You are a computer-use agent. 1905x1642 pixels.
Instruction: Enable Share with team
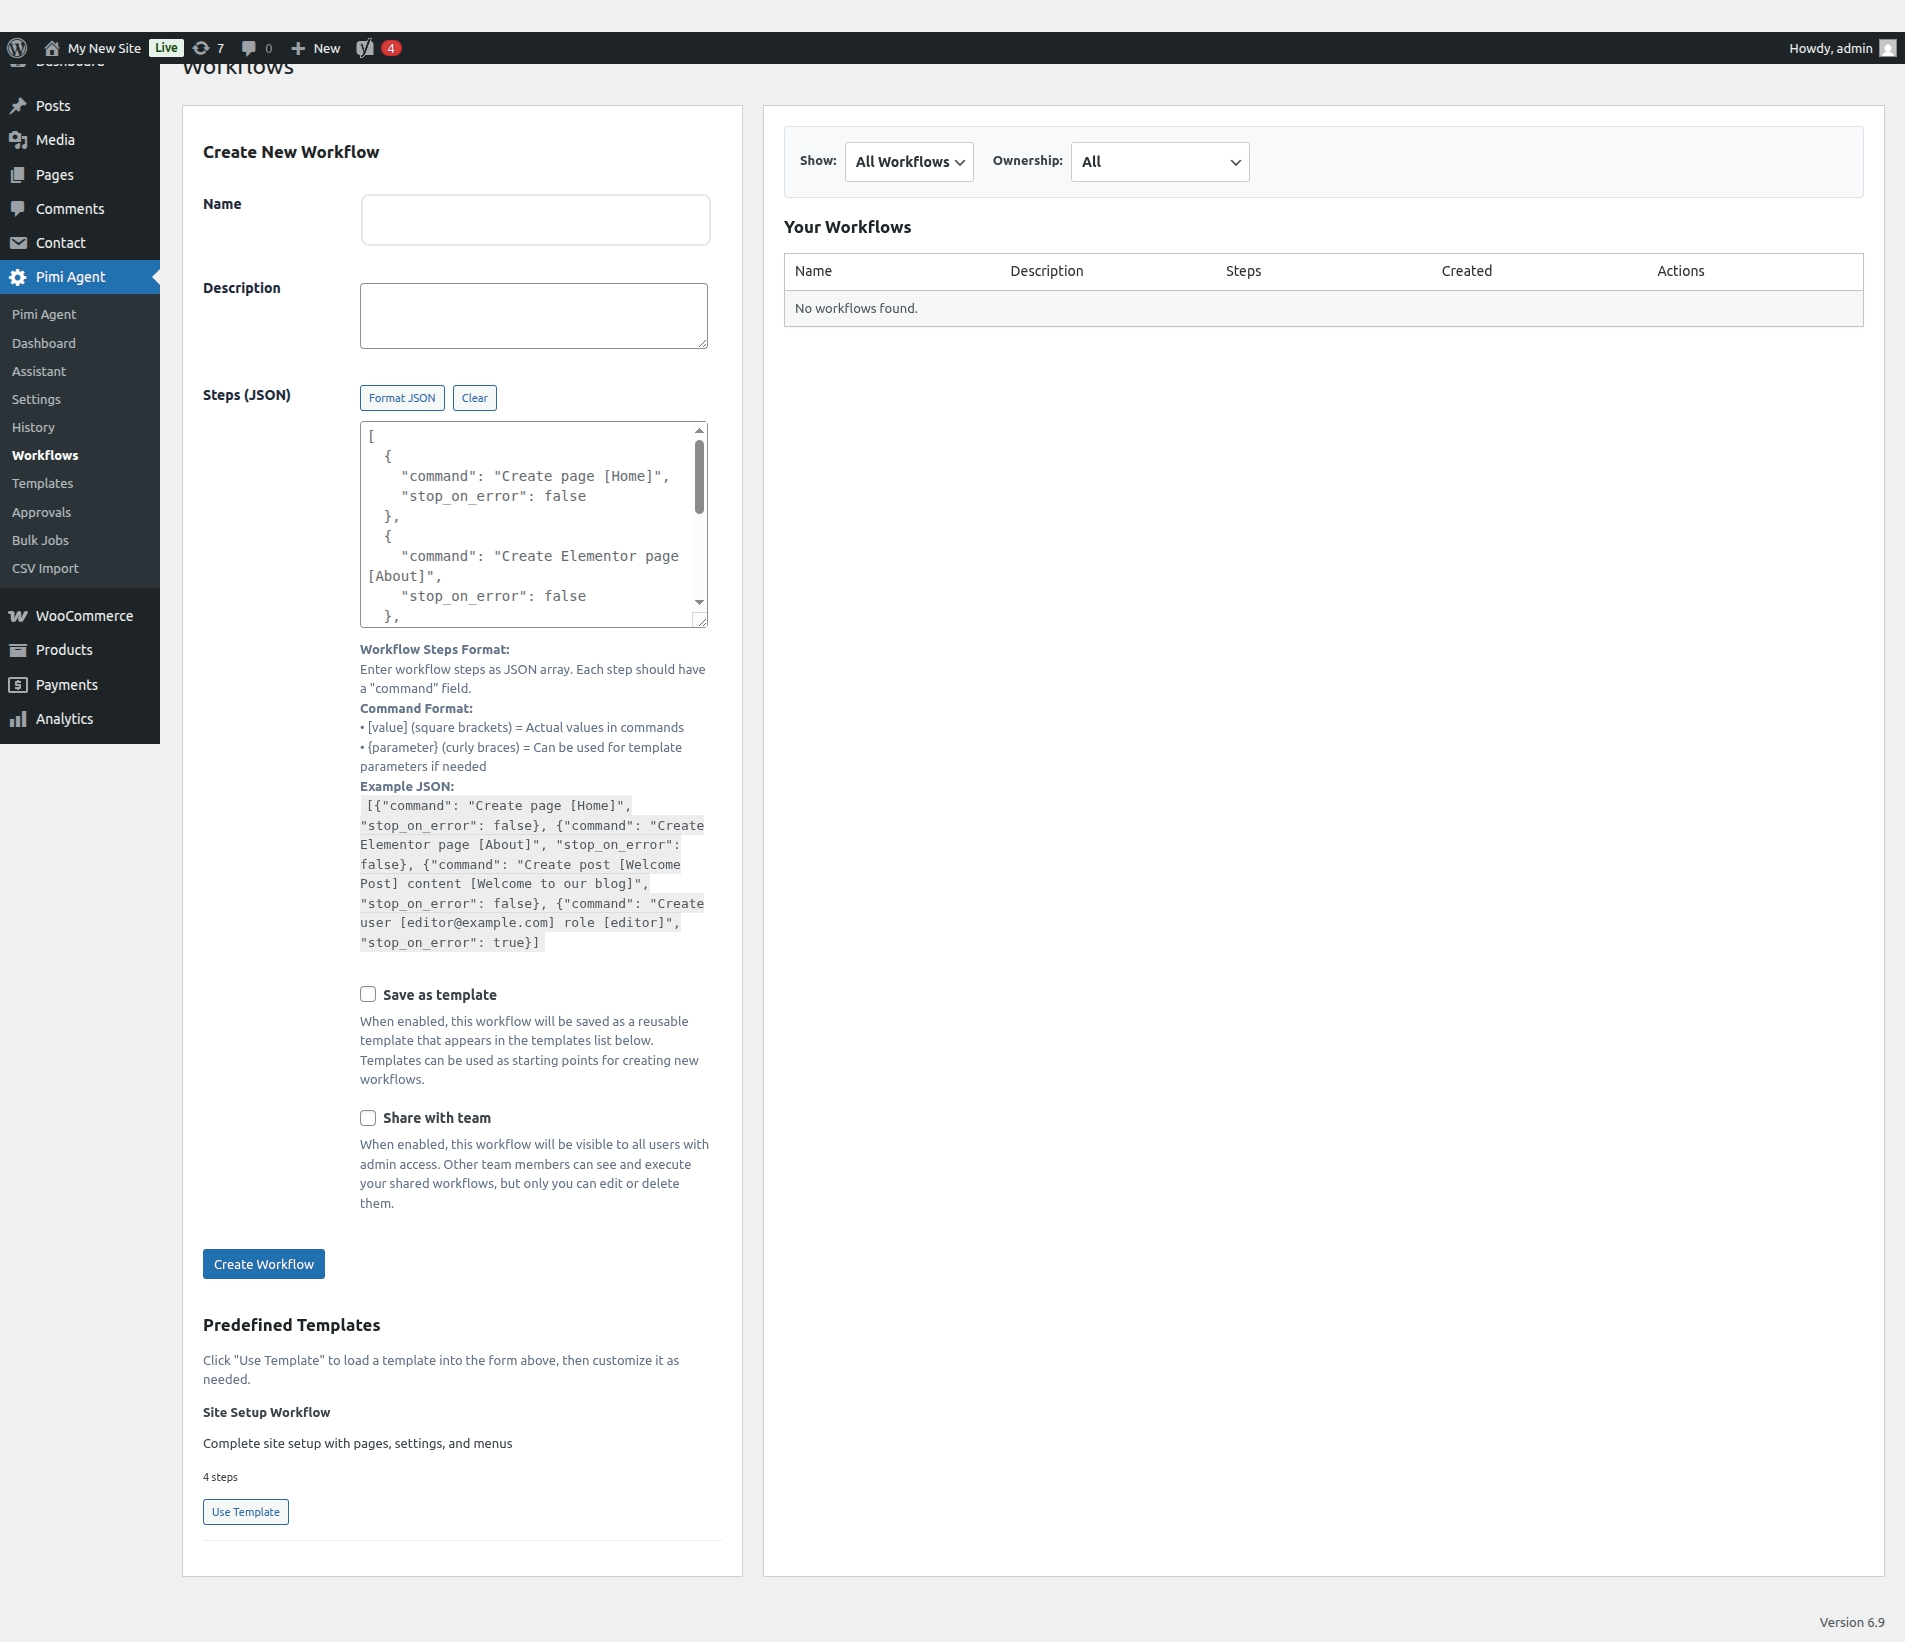pos(368,1117)
